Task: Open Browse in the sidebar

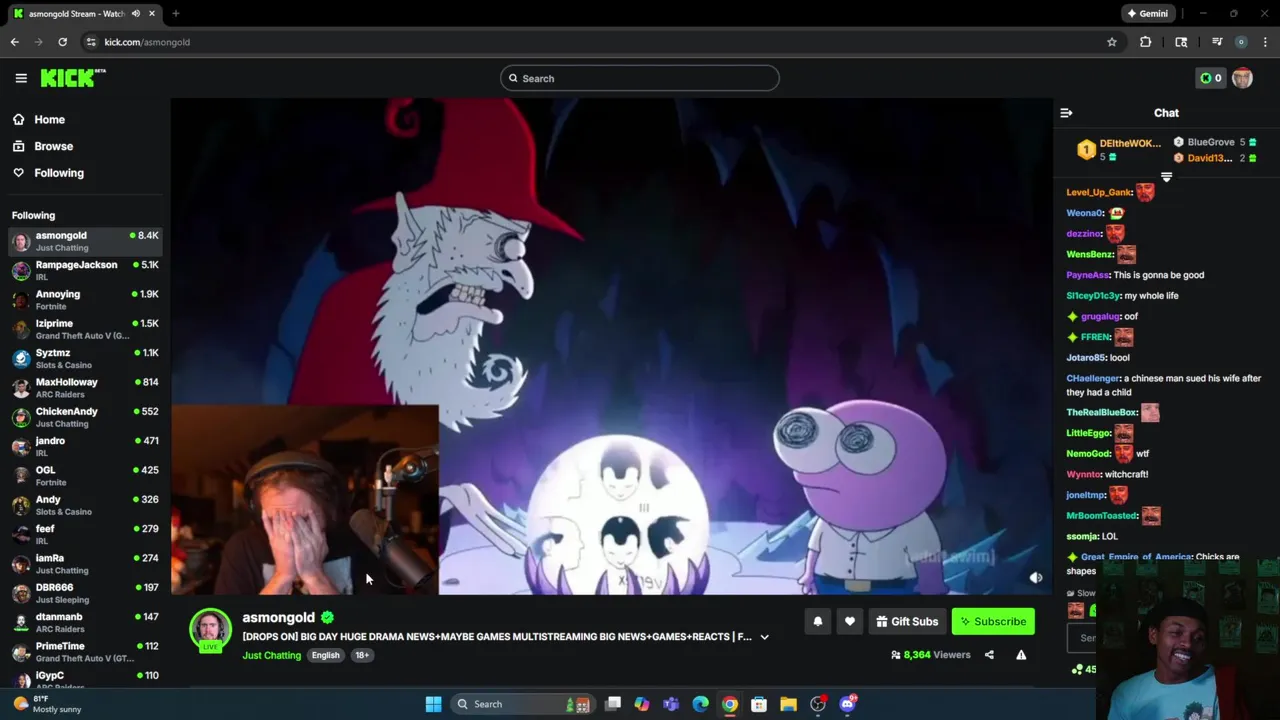Action: [53, 146]
